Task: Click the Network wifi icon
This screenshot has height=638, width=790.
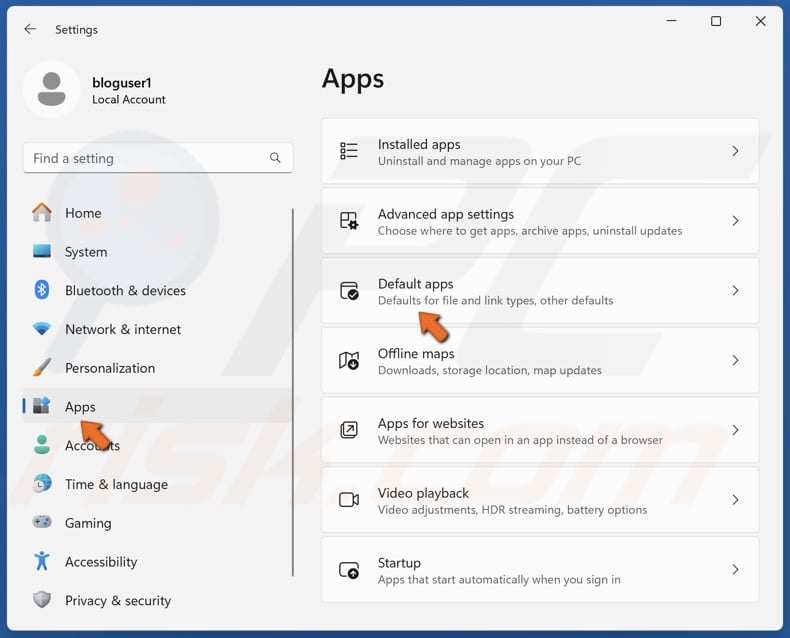Action: pyautogui.click(x=42, y=329)
